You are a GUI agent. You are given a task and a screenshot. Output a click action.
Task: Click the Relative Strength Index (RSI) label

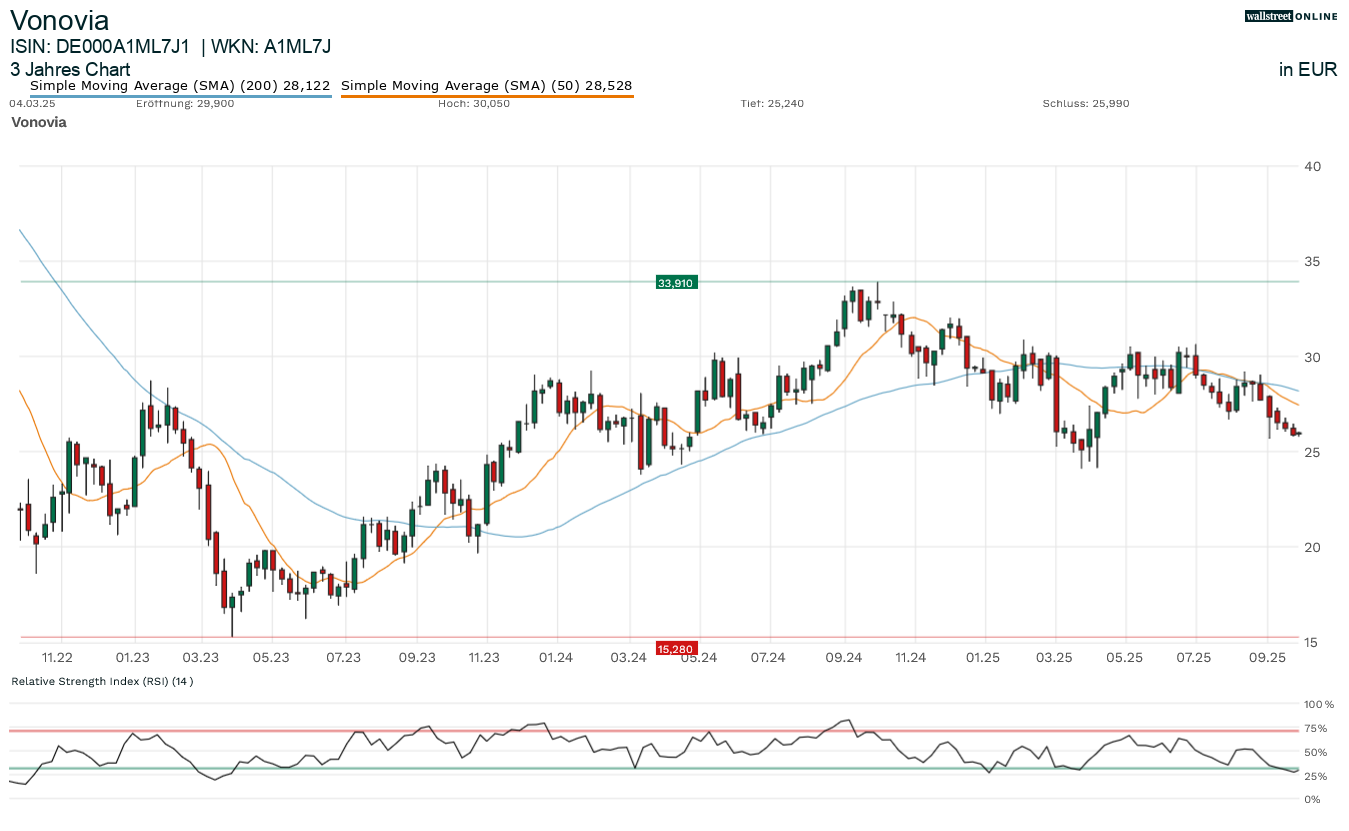tap(102, 681)
